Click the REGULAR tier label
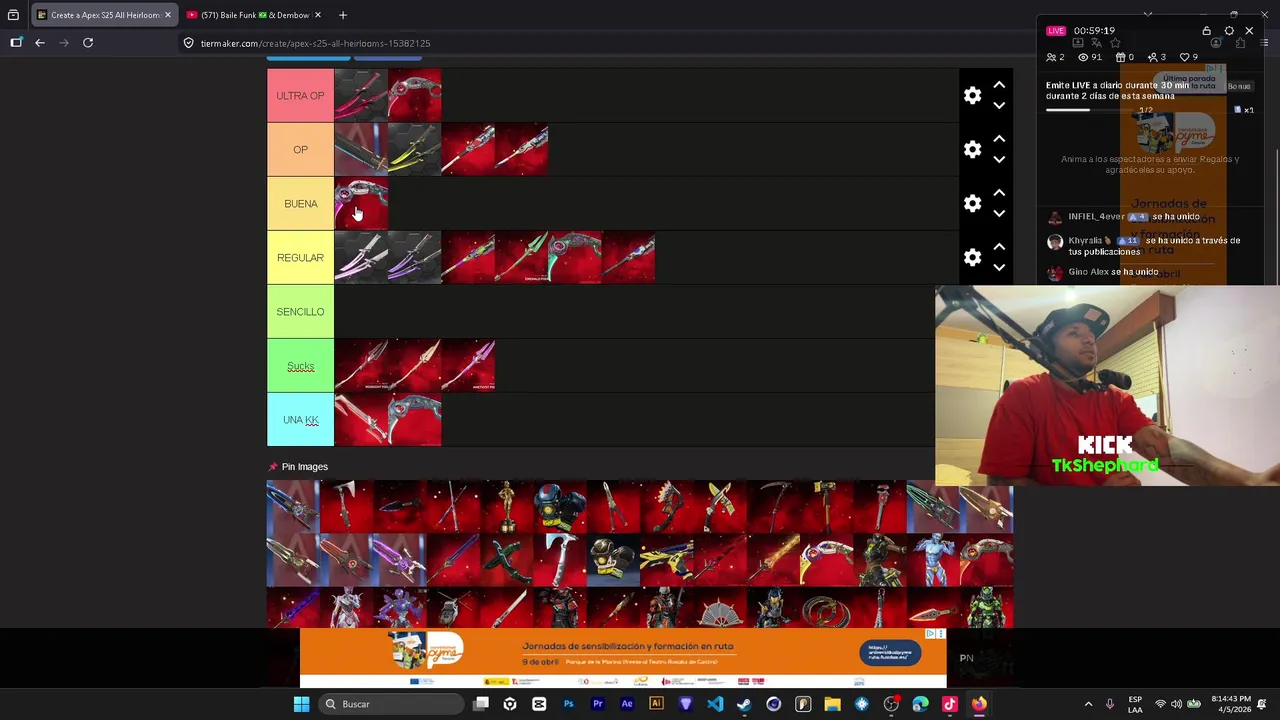Image resolution: width=1280 pixels, height=720 pixels. click(300, 257)
